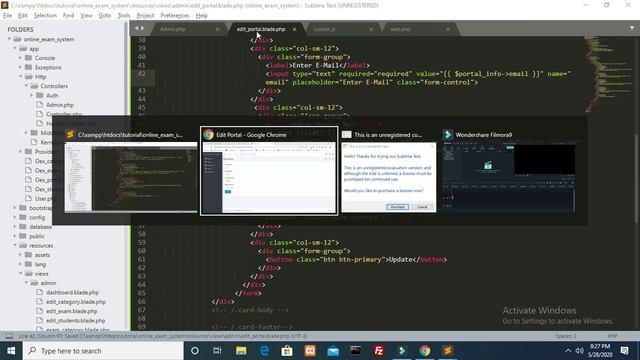Close the web.php tab
This screenshot has width=640, height=360.
(x=448, y=29)
